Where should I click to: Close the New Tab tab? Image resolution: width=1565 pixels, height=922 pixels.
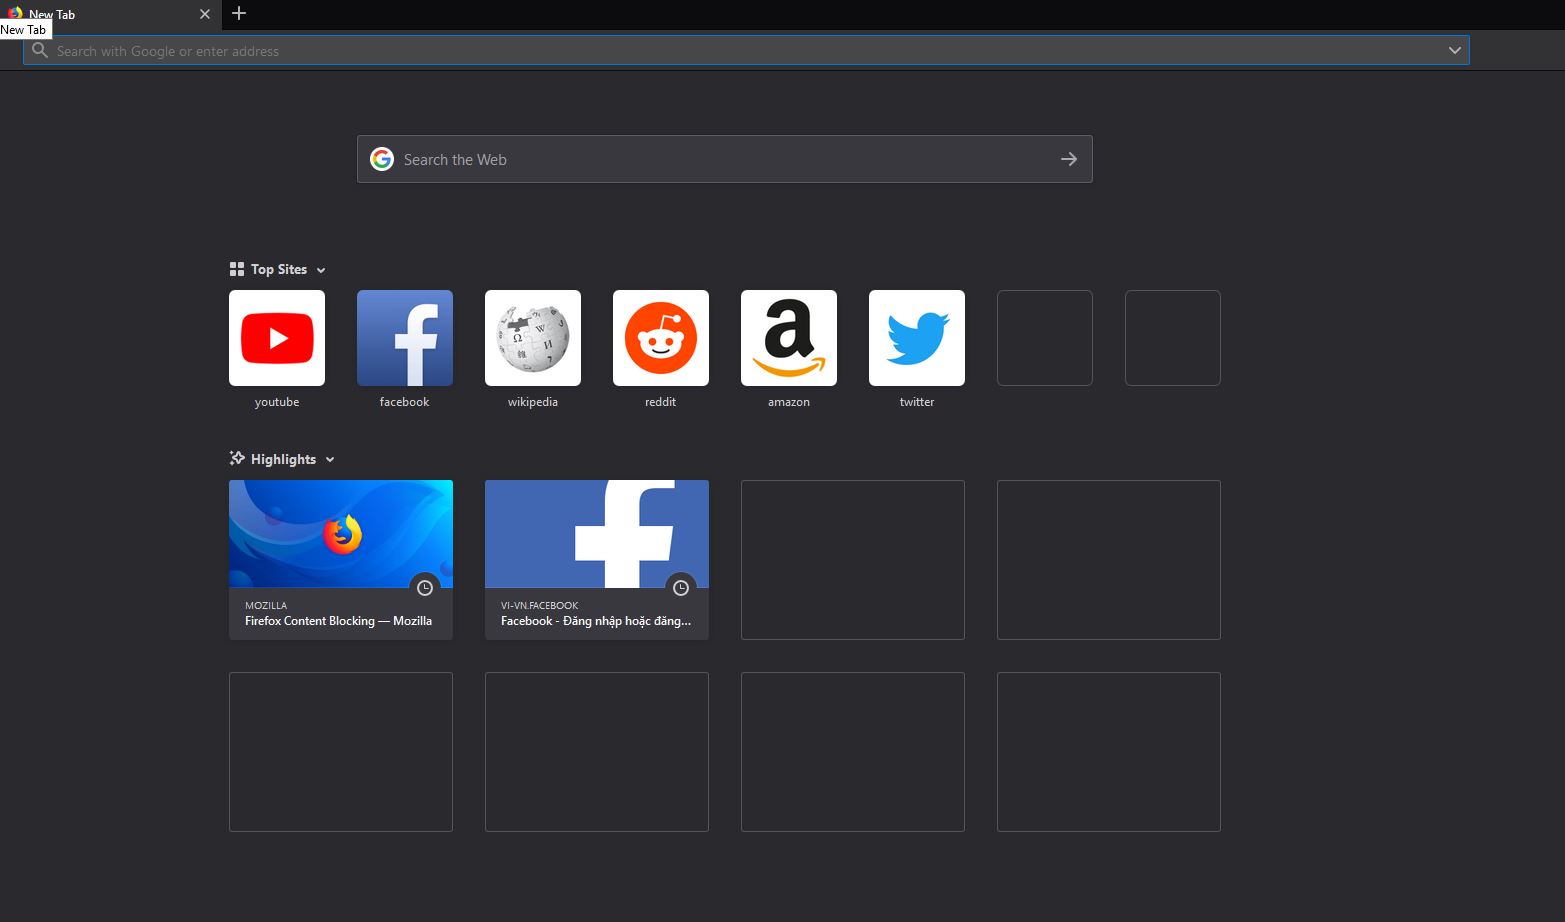click(205, 14)
